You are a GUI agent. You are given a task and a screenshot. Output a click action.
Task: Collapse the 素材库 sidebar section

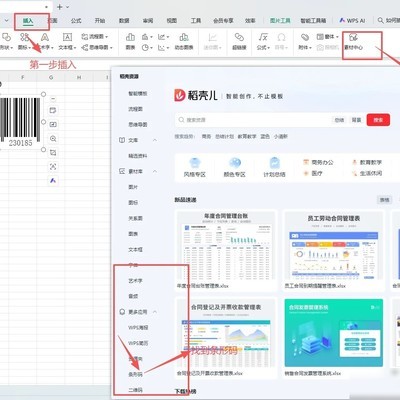point(155,171)
